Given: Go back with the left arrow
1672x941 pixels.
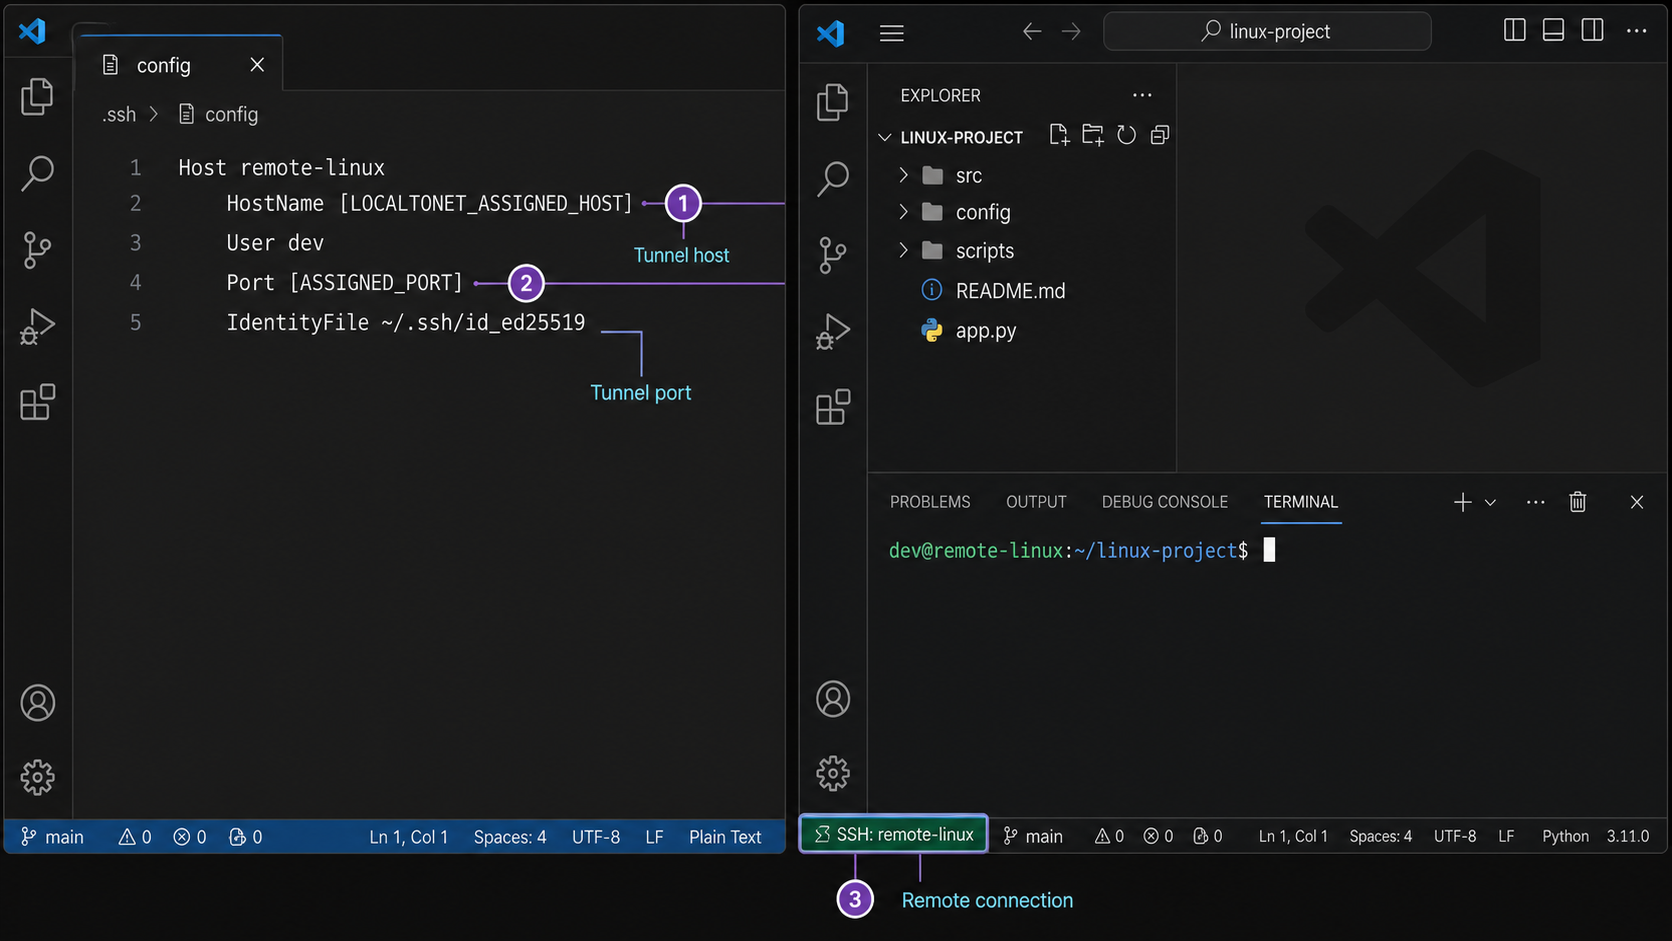Looking at the screenshot, I should coord(1032,32).
